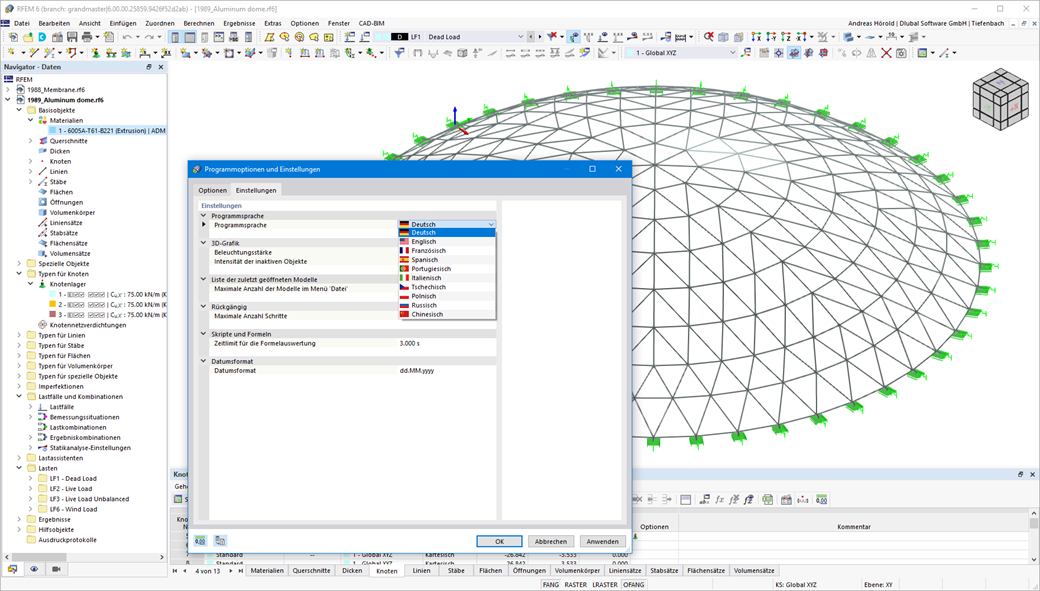Click the navigator Display eye tab icon
Viewport: 1040px width, 591px height.
pyautogui.click(x=34, y=569)
